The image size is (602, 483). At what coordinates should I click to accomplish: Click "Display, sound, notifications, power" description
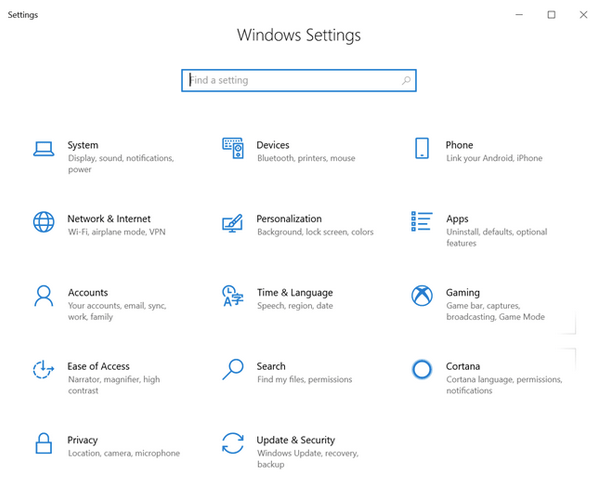(121, 164)
